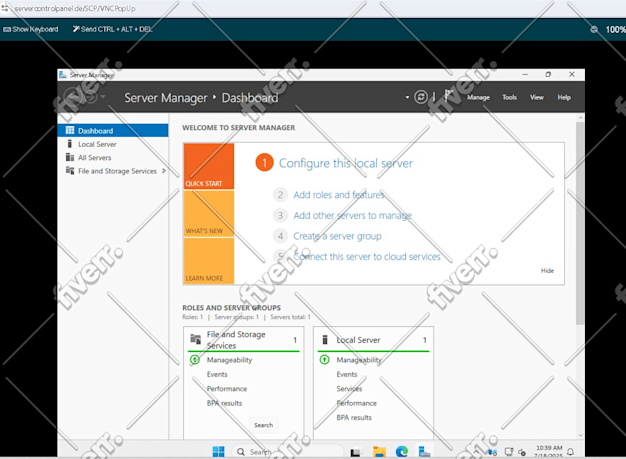Select Dashboard in the left navigation pane

[x=113, y=131]
